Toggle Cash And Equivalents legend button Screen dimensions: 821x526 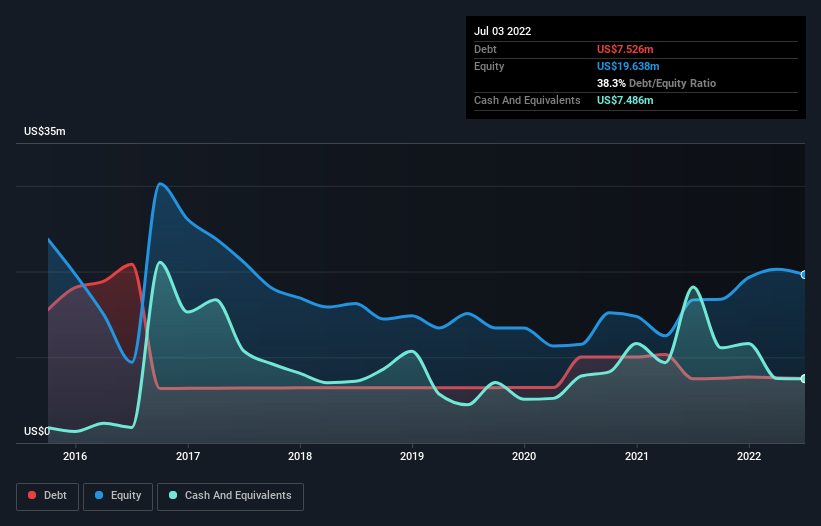point(230,496)
